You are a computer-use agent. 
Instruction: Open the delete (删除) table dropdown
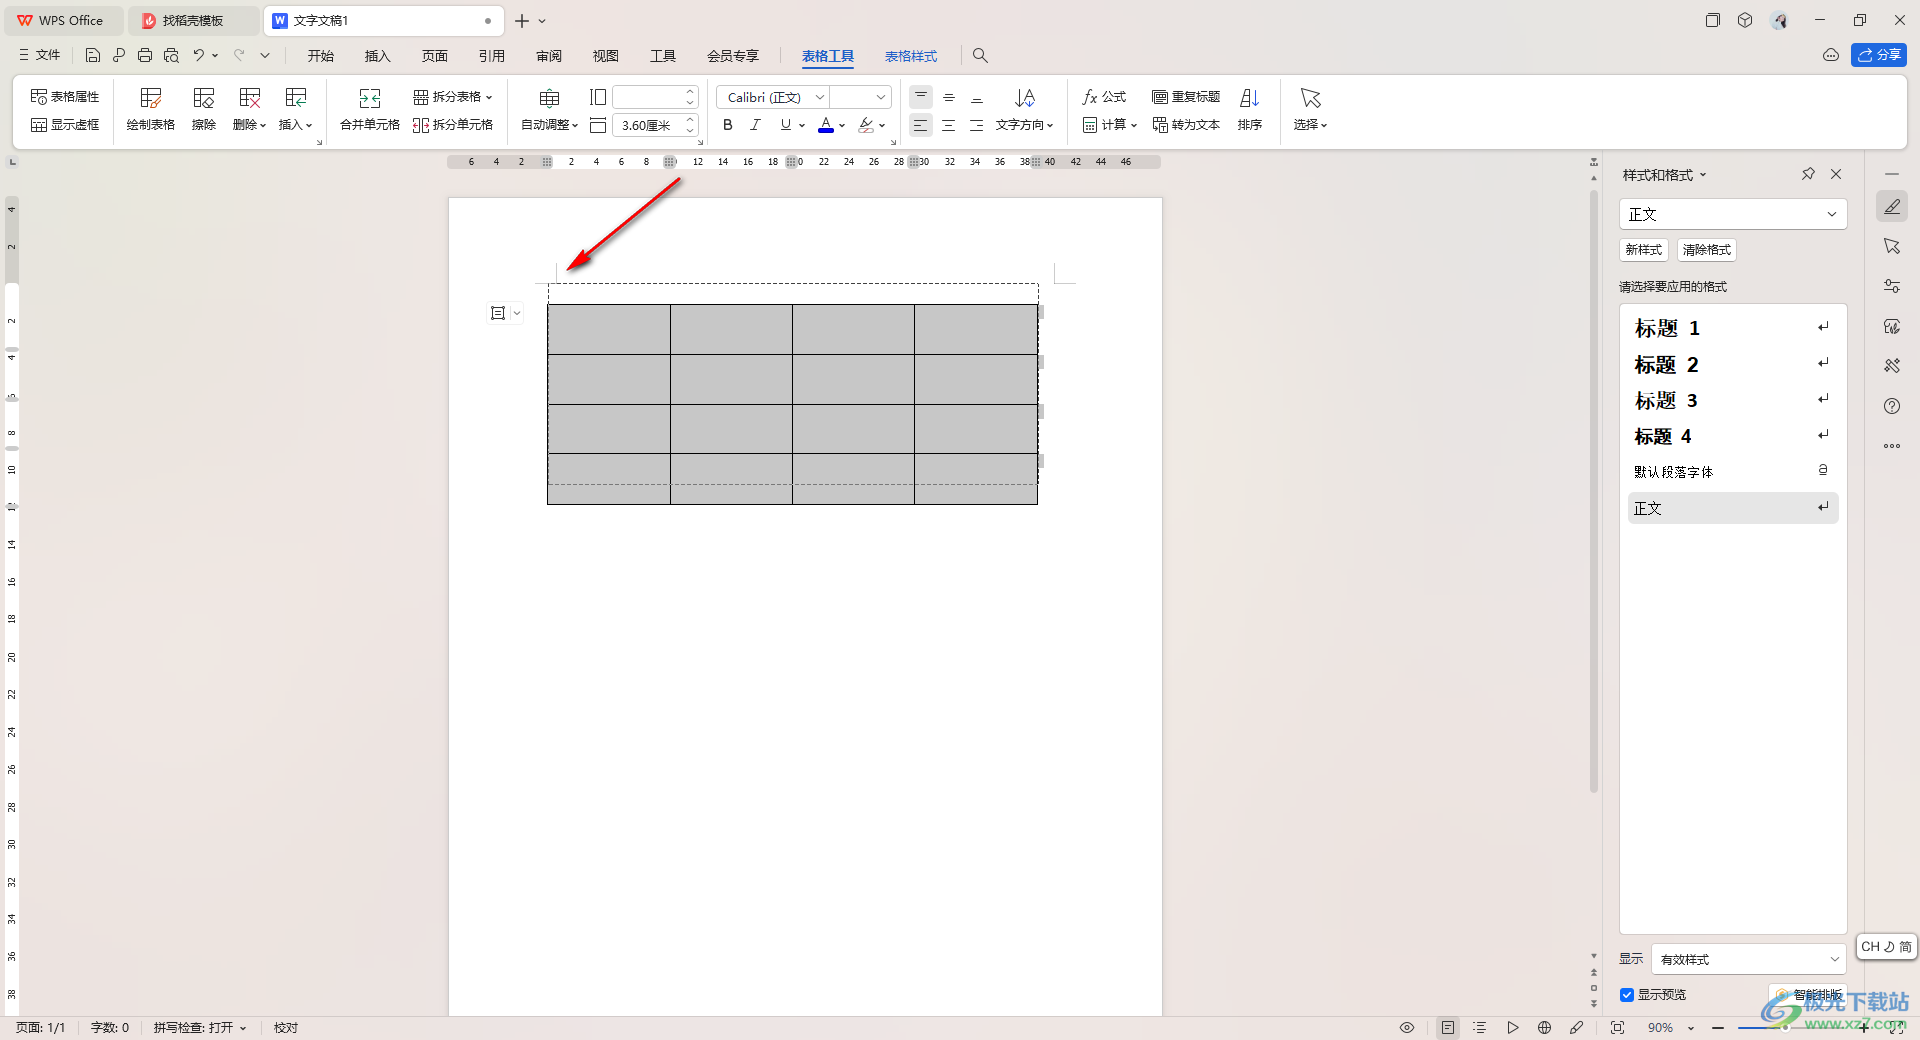click(x=249, y=109)
